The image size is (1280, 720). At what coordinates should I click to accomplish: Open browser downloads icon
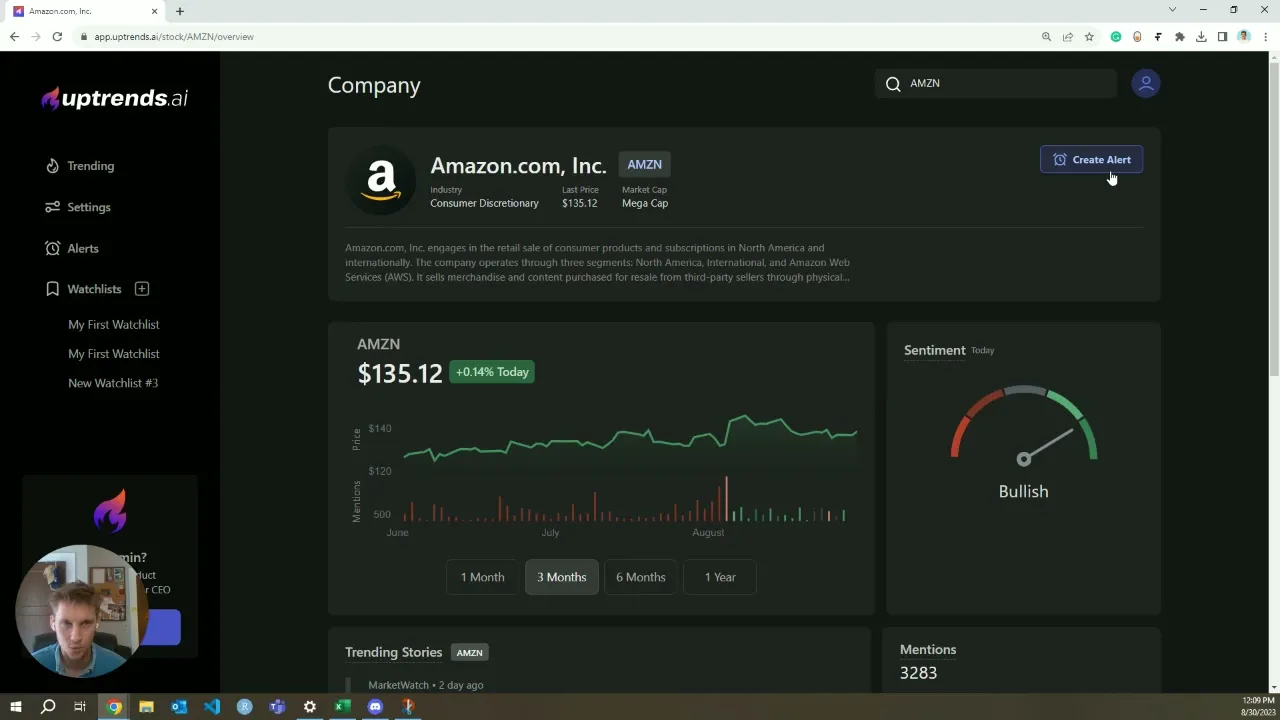pos(1201,37)
